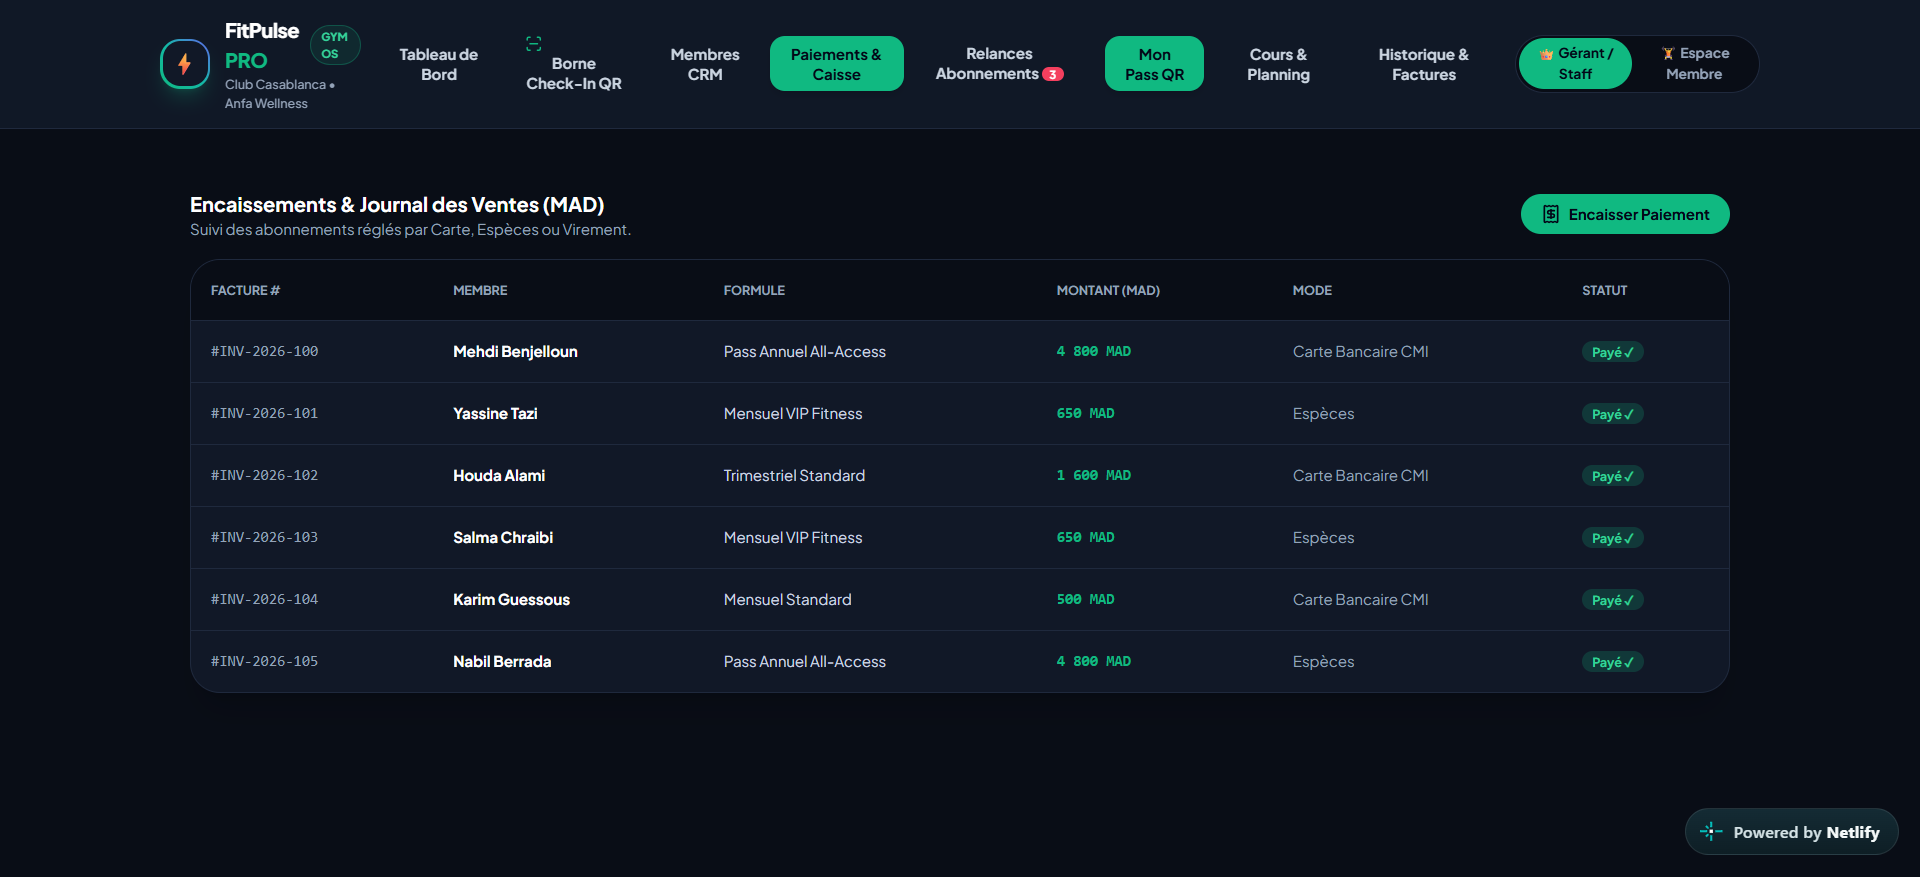Open the Mon Pass QR tab
The height and width of the screenshot is (877, 1920).
click(1154, 64)
